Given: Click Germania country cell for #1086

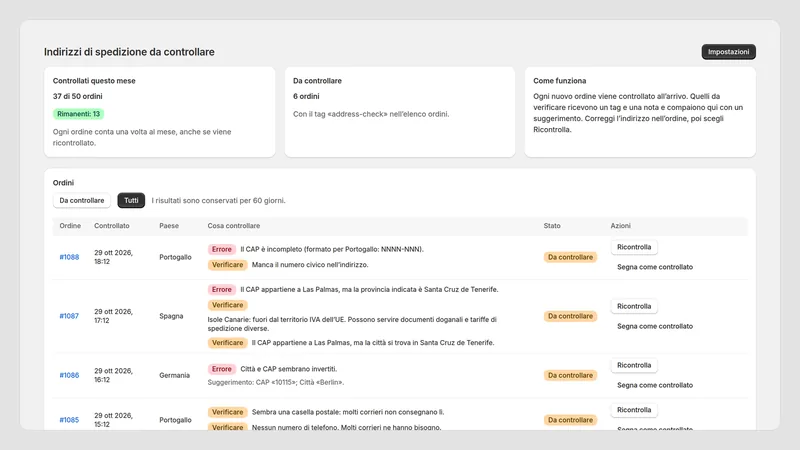Looking at the screenshot, I should [x=174, y=375].
